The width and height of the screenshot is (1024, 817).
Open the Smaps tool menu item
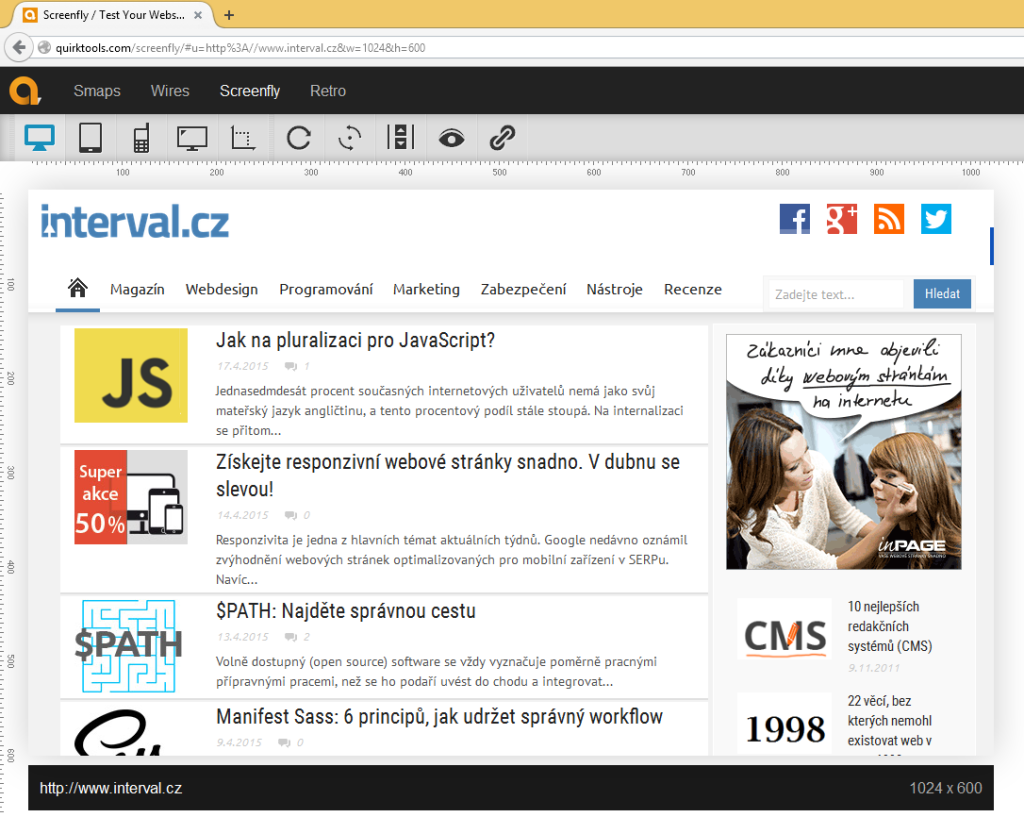pyautogui.click(x=97, y=91)
